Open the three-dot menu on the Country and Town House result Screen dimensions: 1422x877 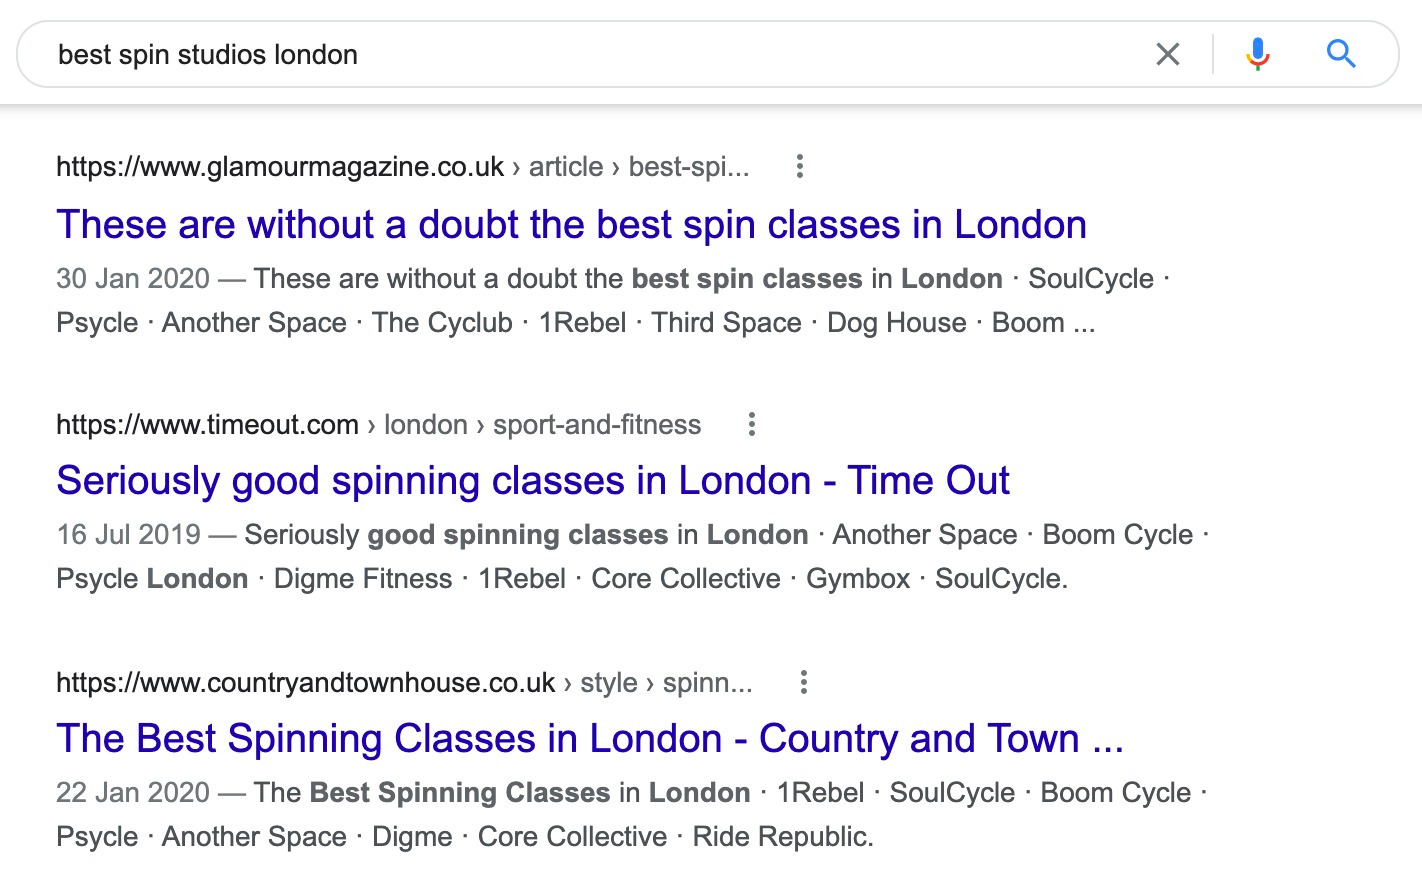803,681
